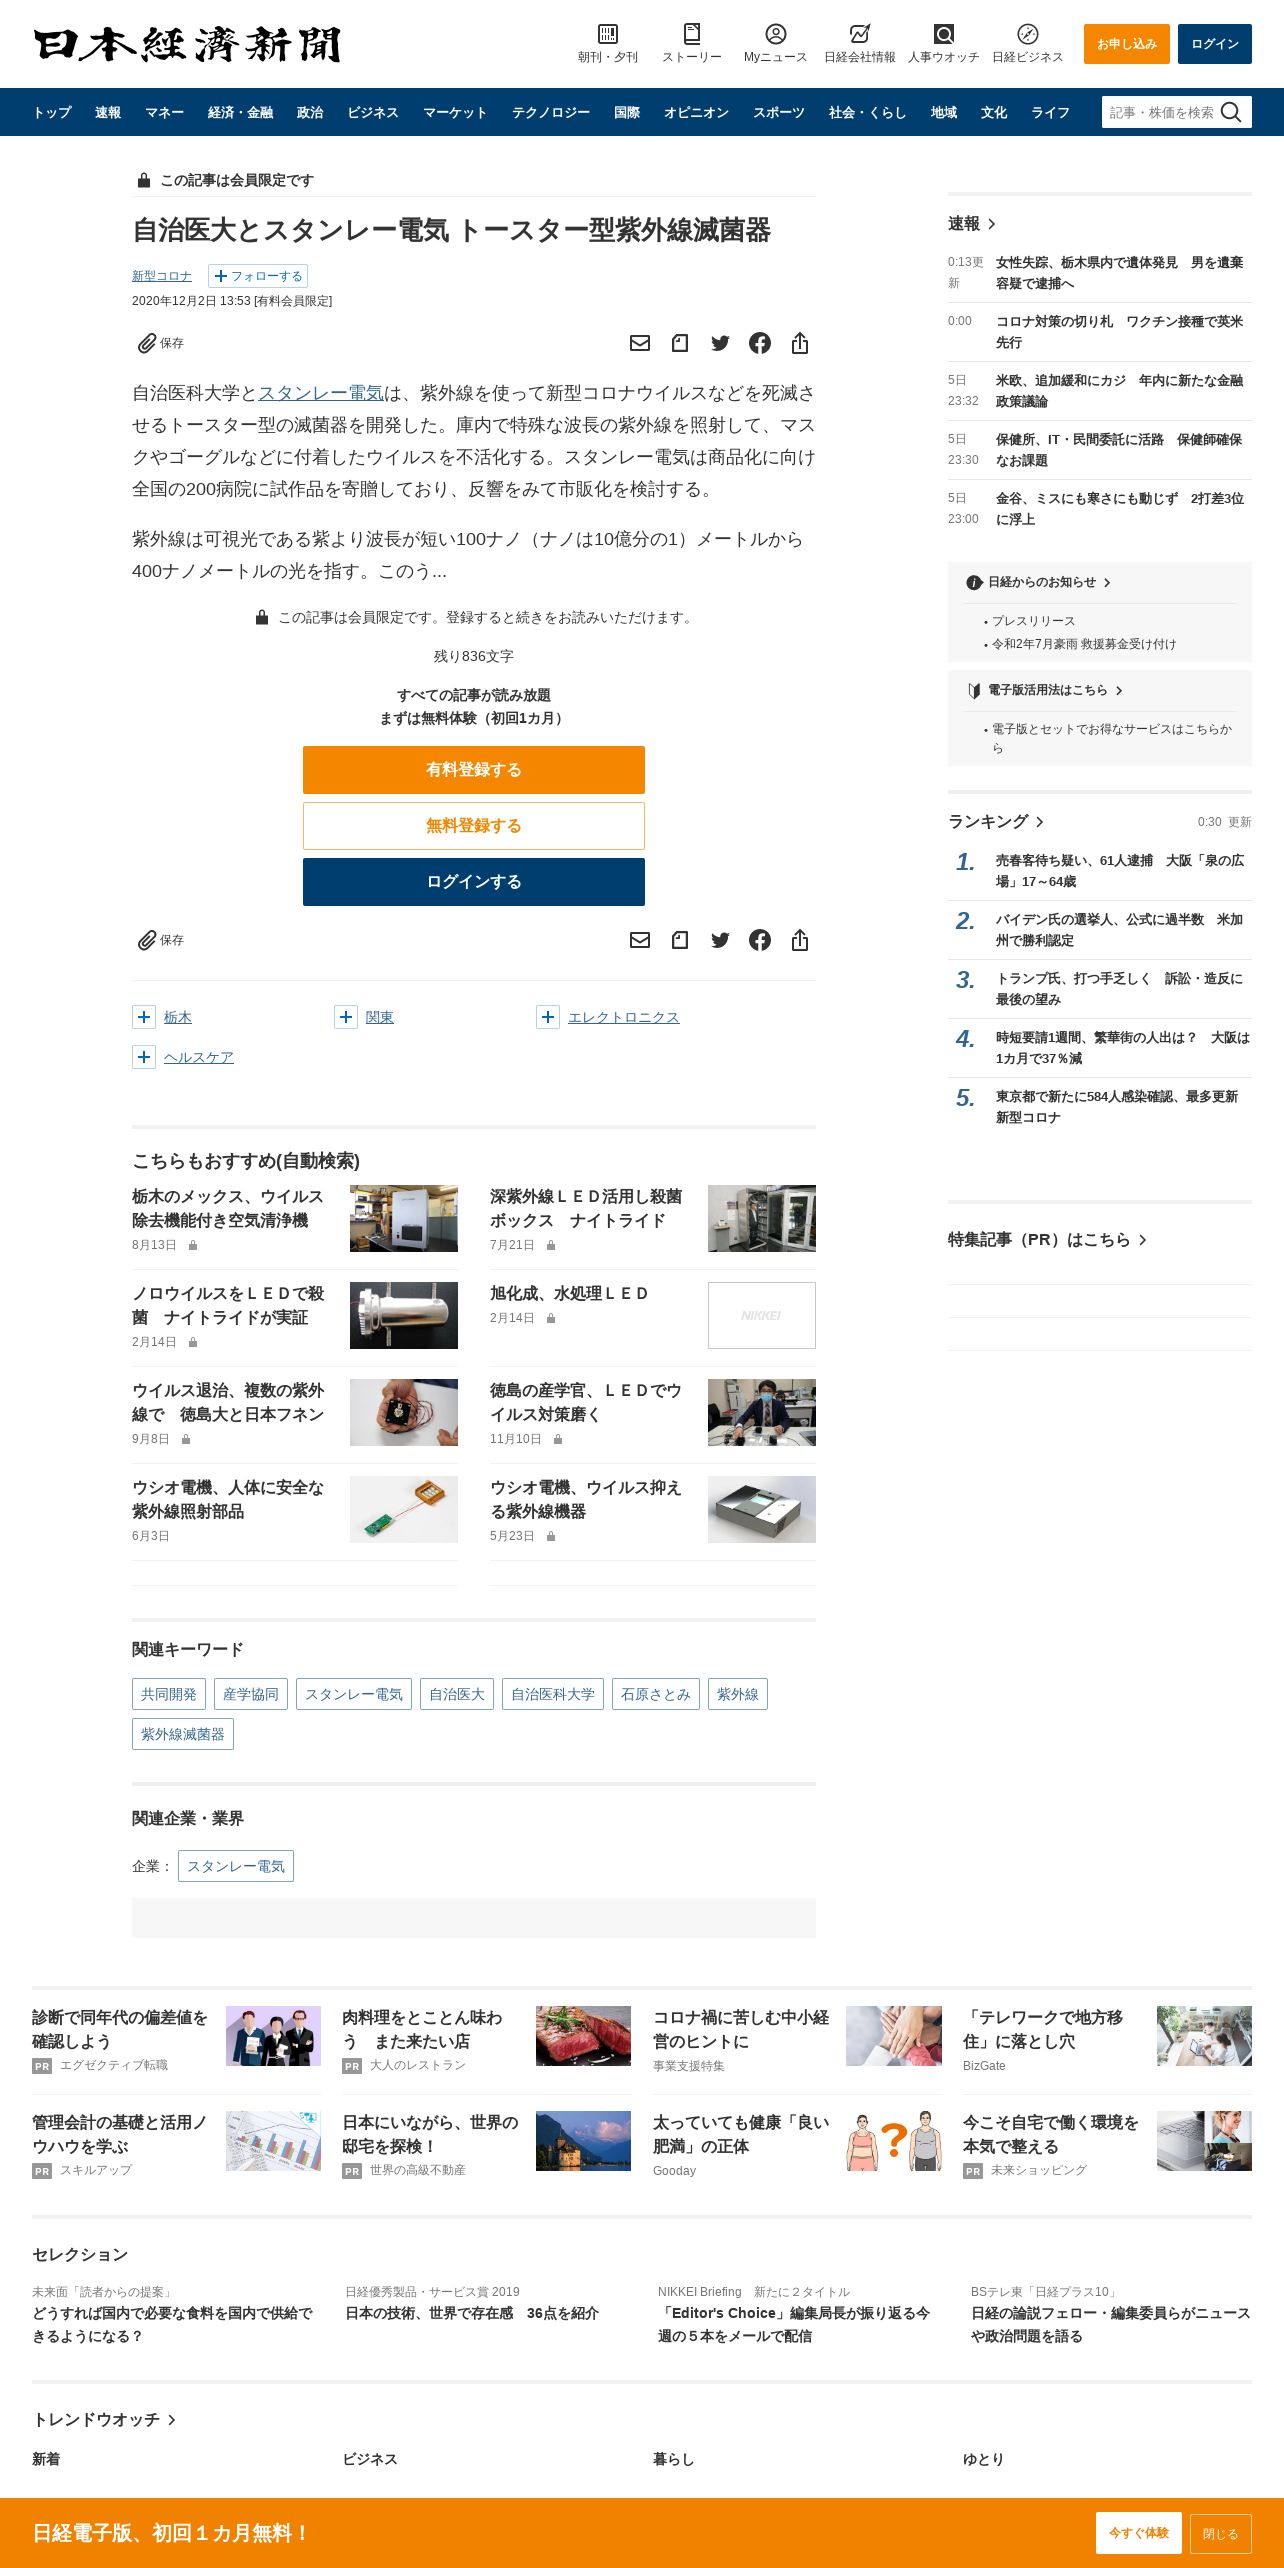This screenshot has width=1284, height=2568.
Task: Close the bottom banner with 閉じる
Action: click(x=1221, y=2533)
